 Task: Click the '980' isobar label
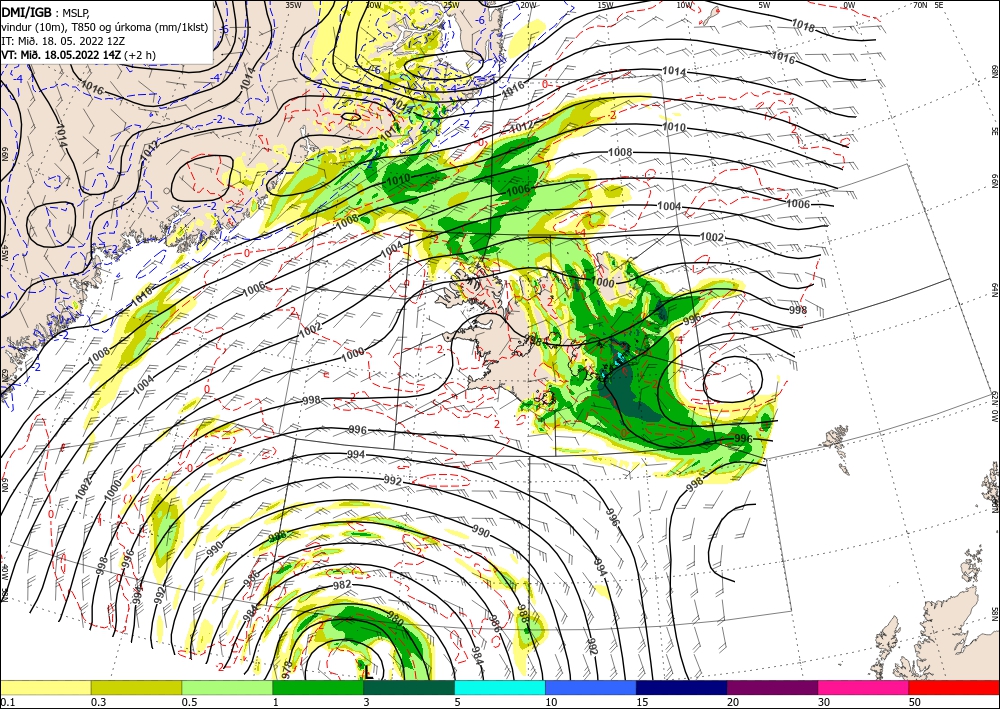[x=395, y=618]
